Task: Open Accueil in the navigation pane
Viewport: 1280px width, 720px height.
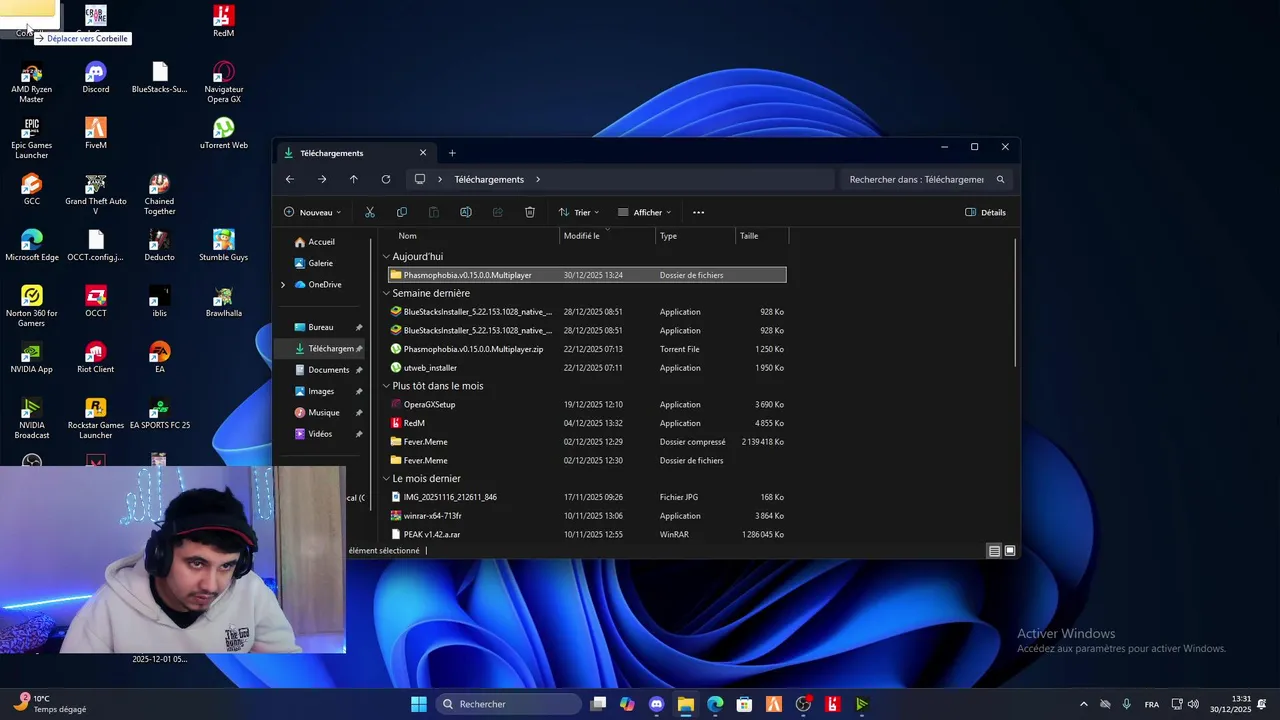Action: (321, 242)
